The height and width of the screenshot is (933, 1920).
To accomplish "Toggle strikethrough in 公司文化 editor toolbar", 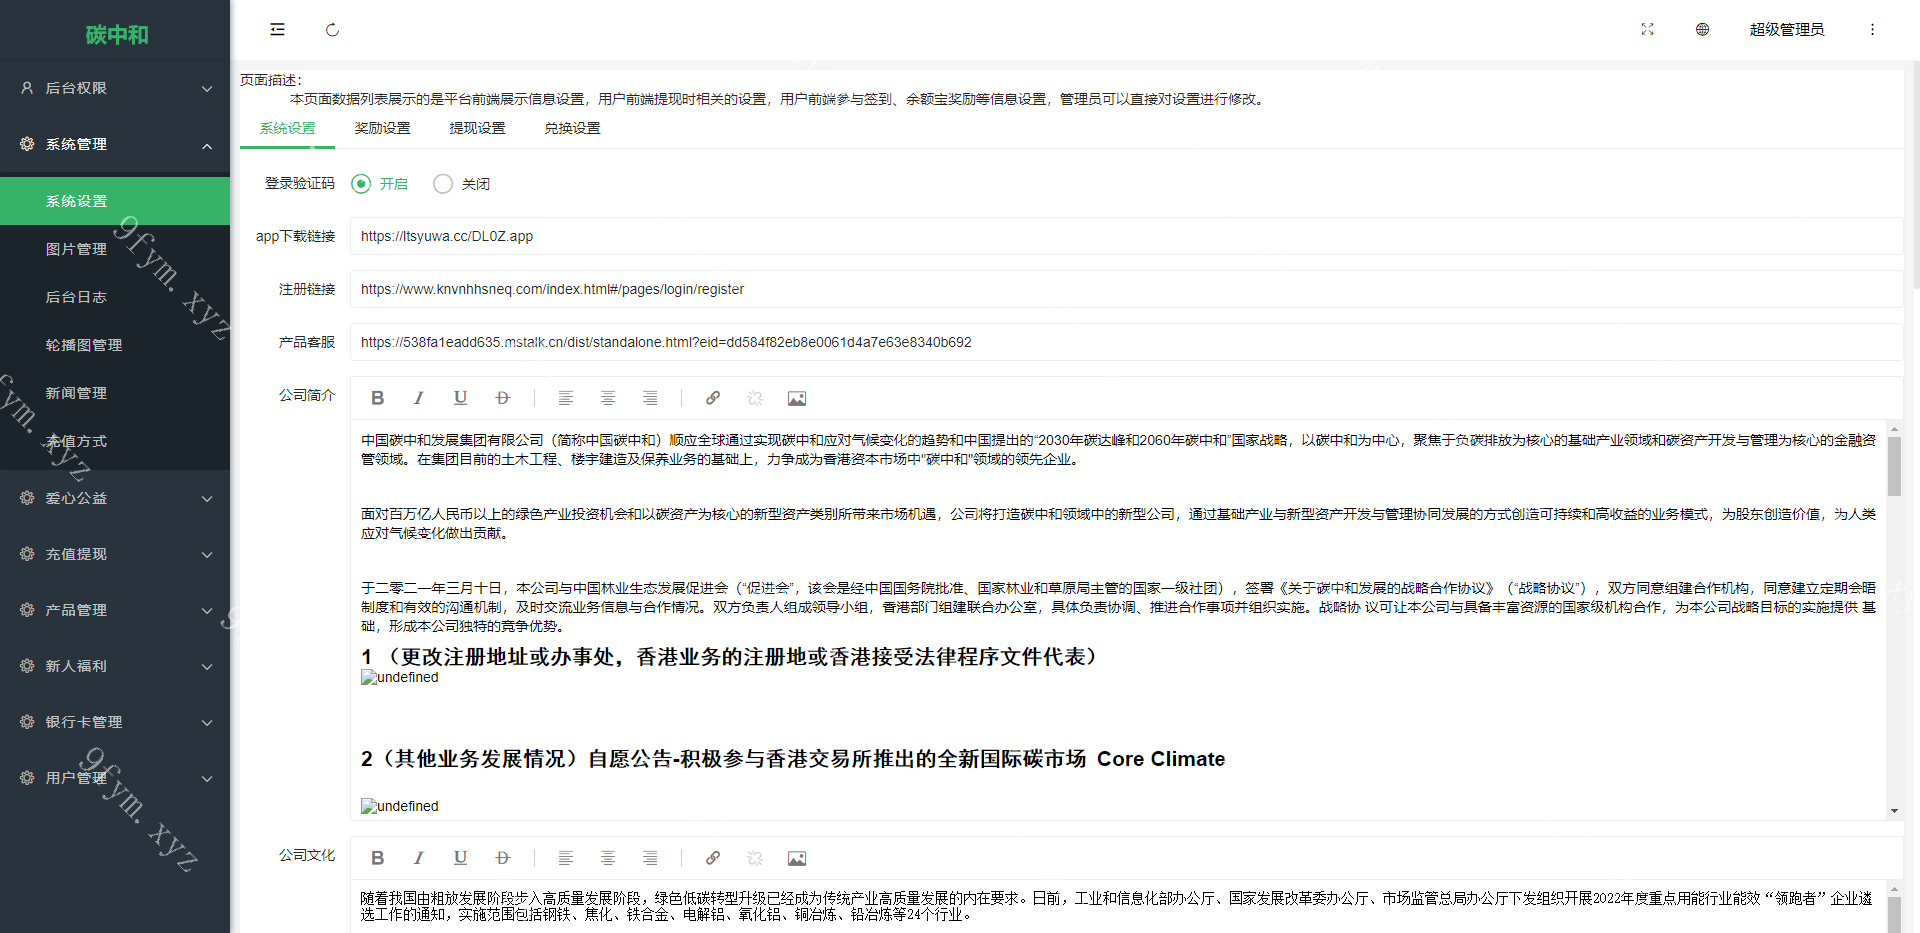I will [x=502, y=858].
